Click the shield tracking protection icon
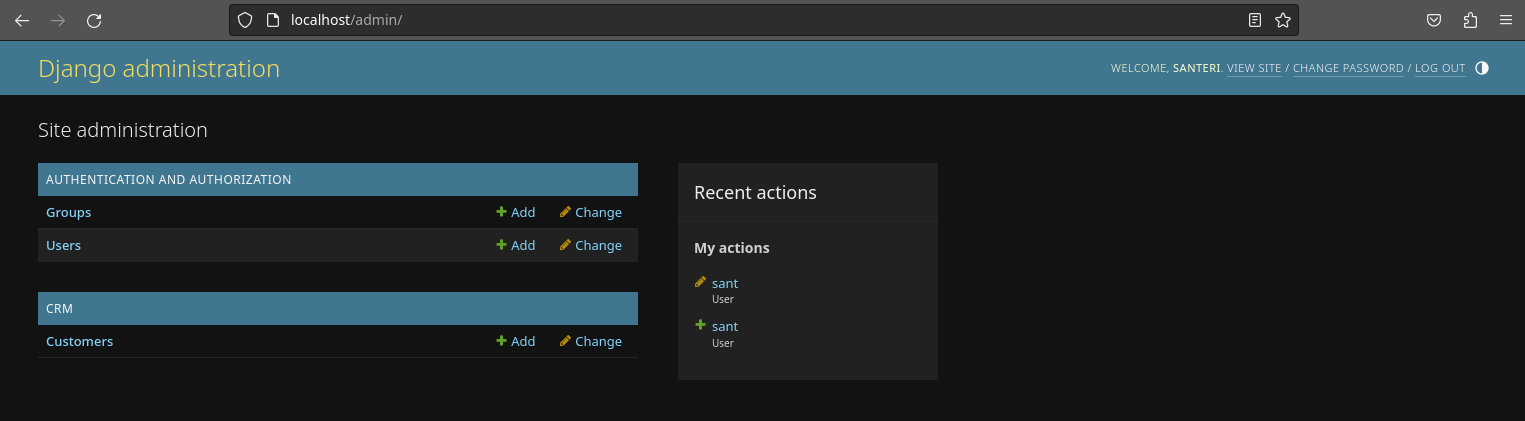This screenshot has height=421, width=1525. coord(245,20)
